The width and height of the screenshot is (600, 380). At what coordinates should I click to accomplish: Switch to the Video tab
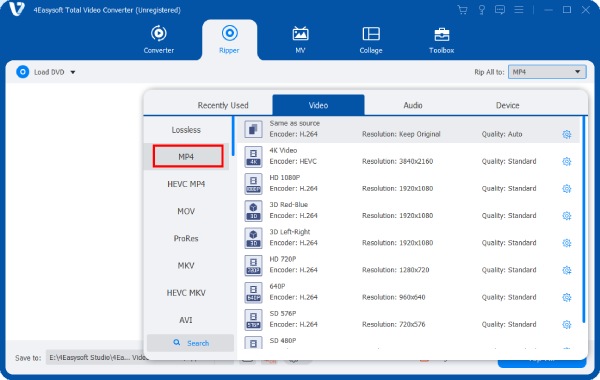coord(318,105)
